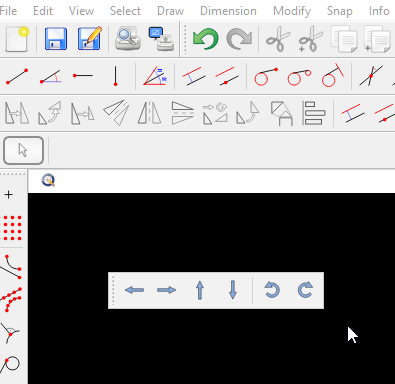Select the Scale modify tool
The width and height of the screenshot is (395, 384).
[x=82, y=113]
